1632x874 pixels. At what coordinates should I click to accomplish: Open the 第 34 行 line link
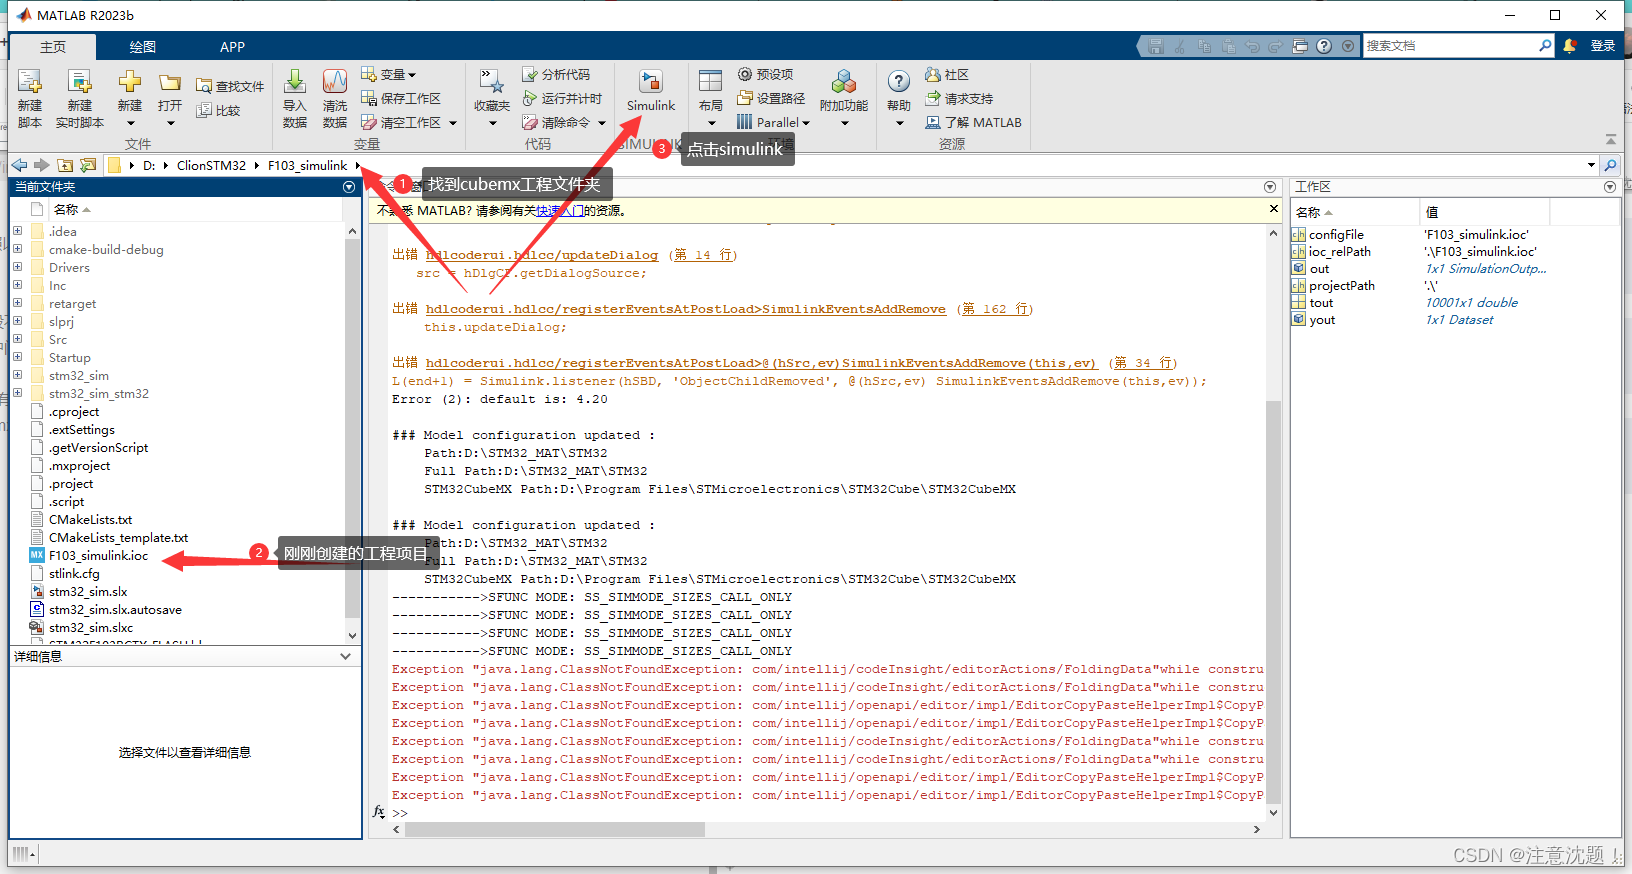tap(1142, 363)
